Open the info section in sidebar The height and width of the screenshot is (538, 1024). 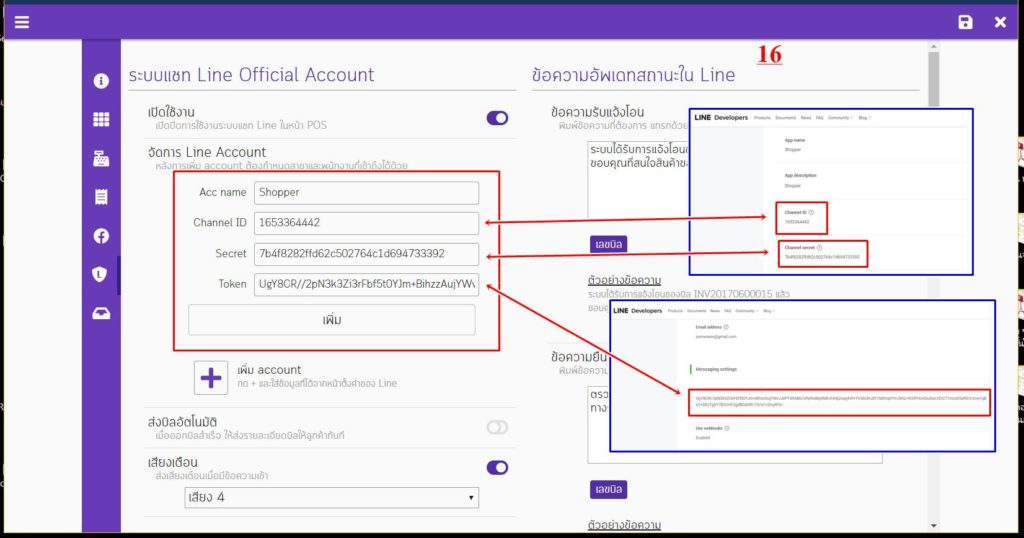click(101, 80)
